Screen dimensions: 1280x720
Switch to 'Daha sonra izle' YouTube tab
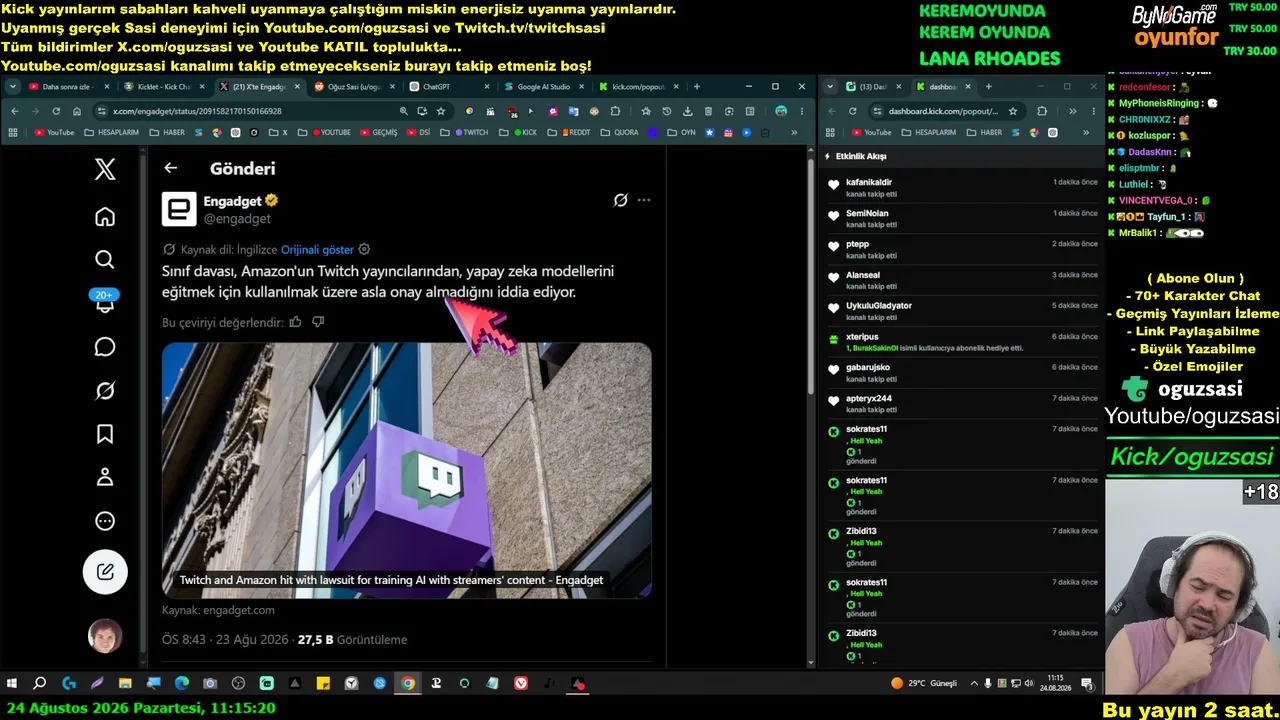(x=70, y=87)
